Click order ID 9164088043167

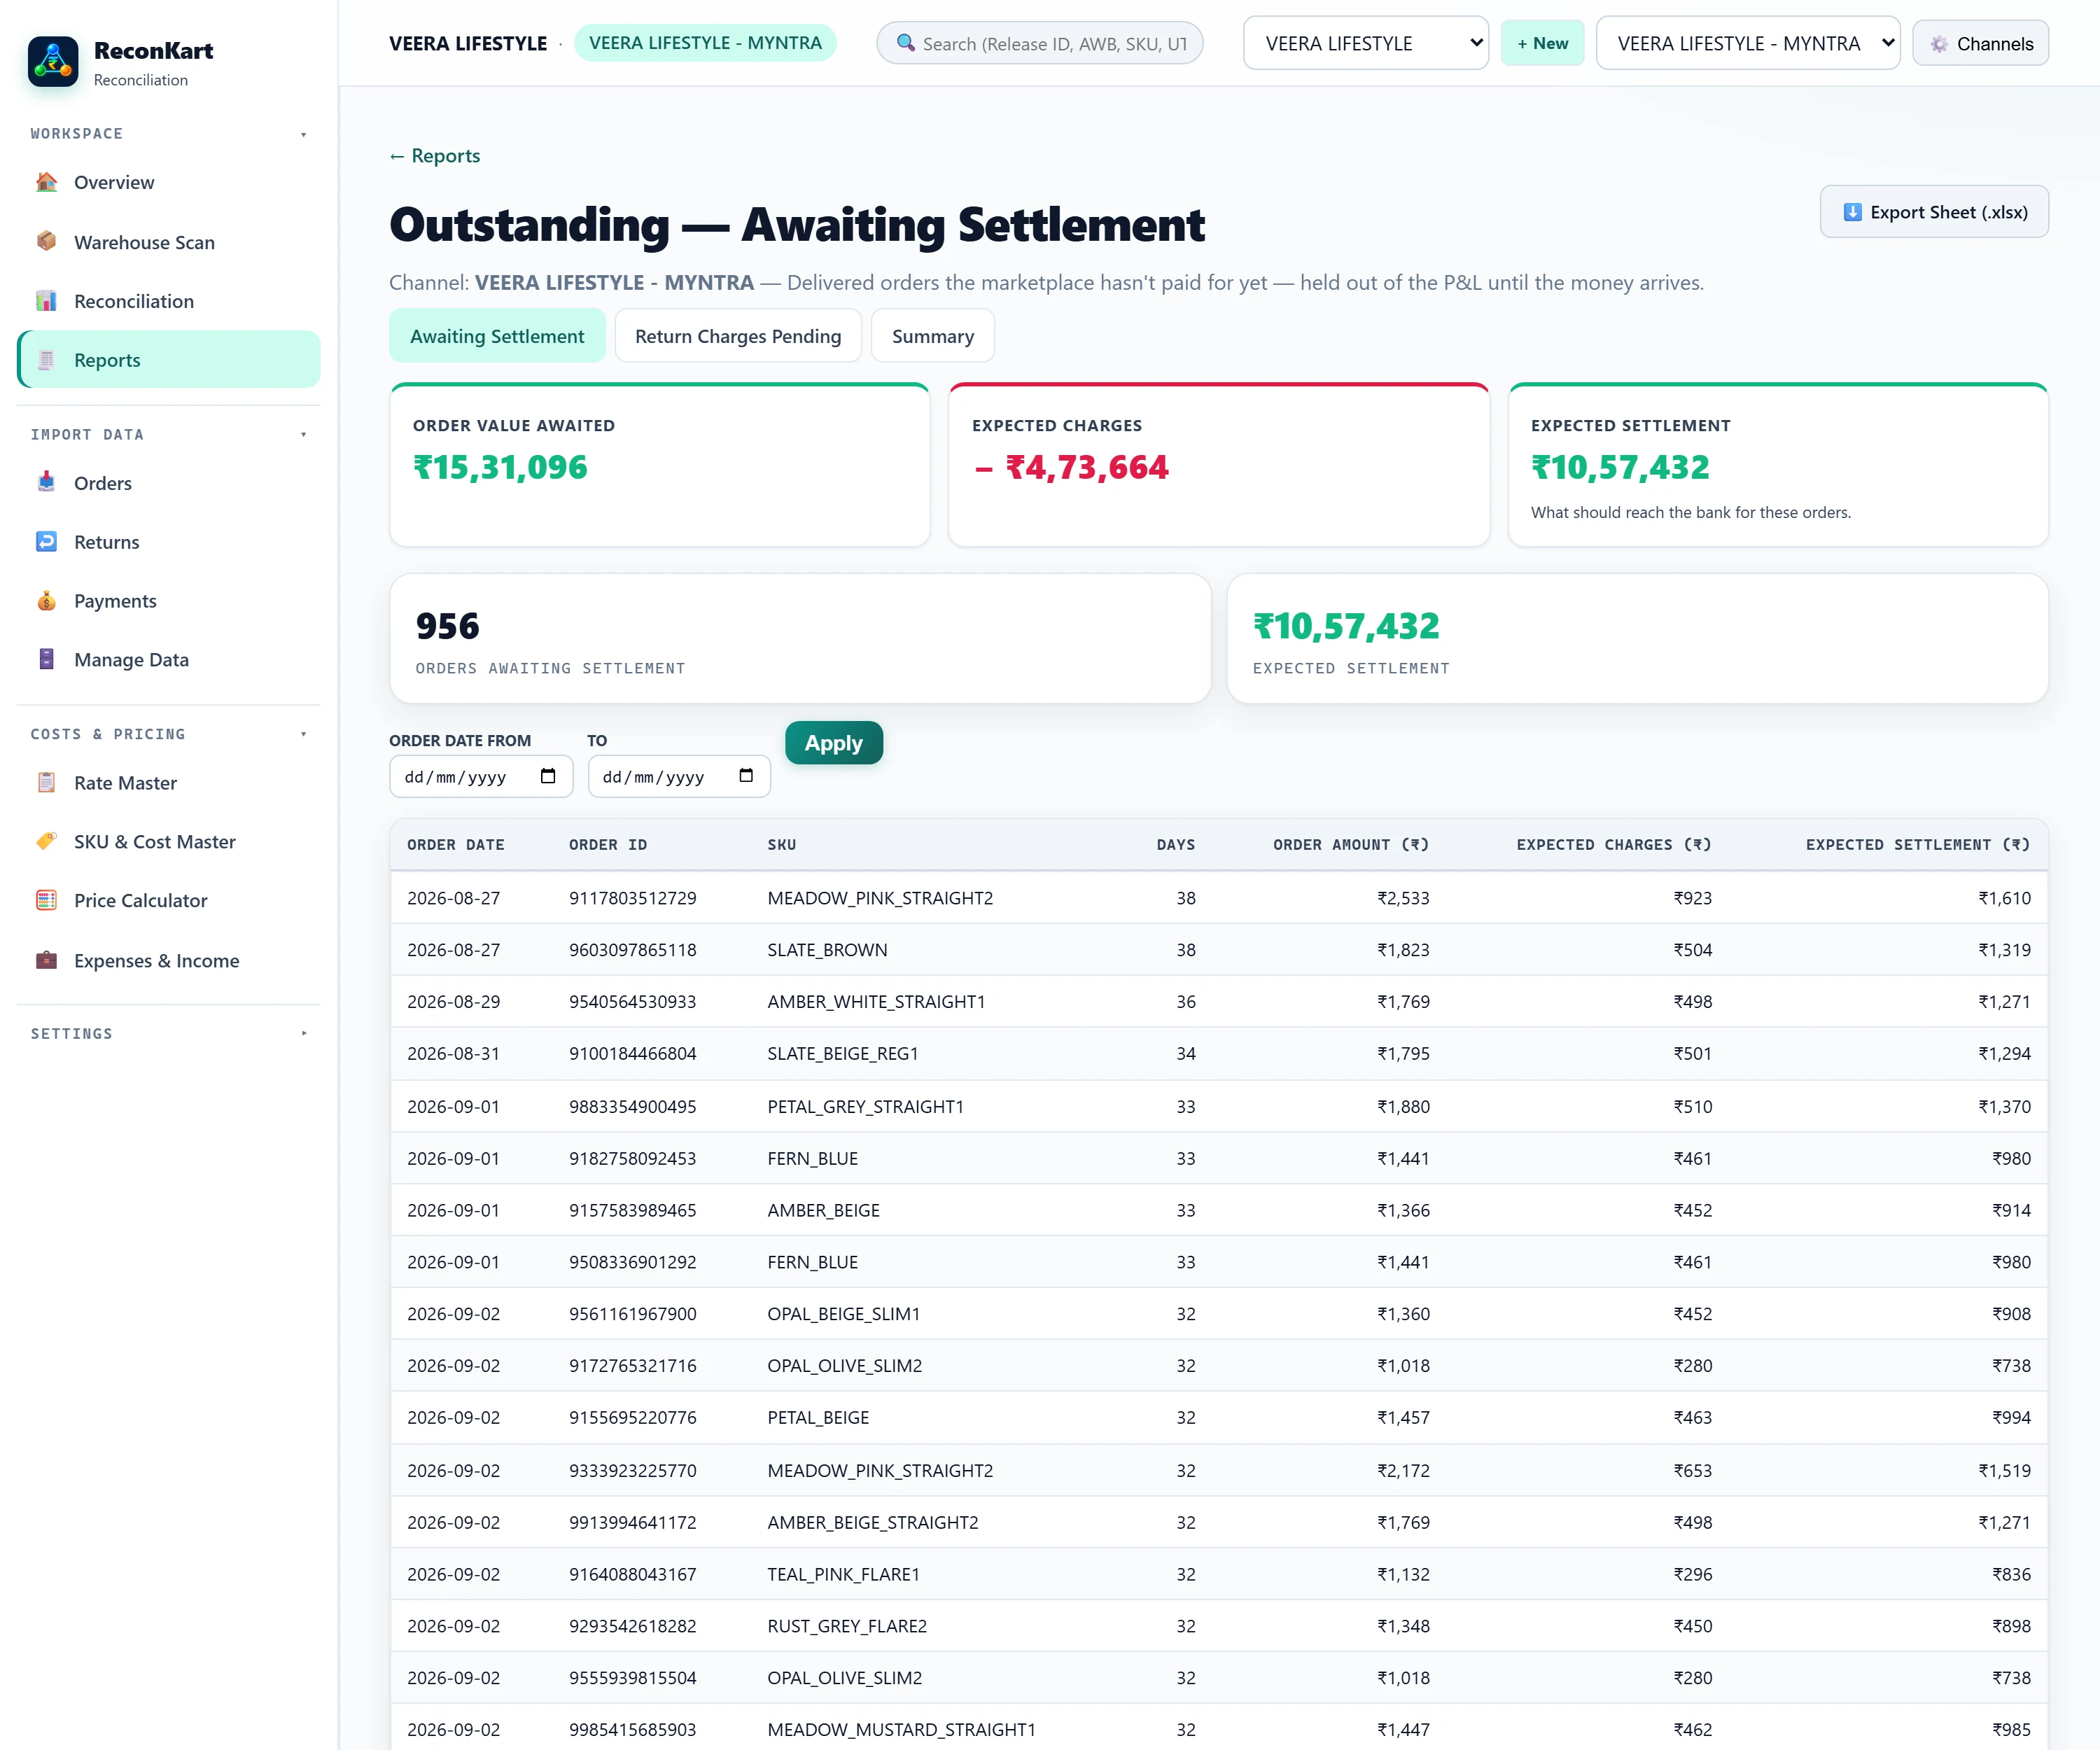pos(632,1574)
